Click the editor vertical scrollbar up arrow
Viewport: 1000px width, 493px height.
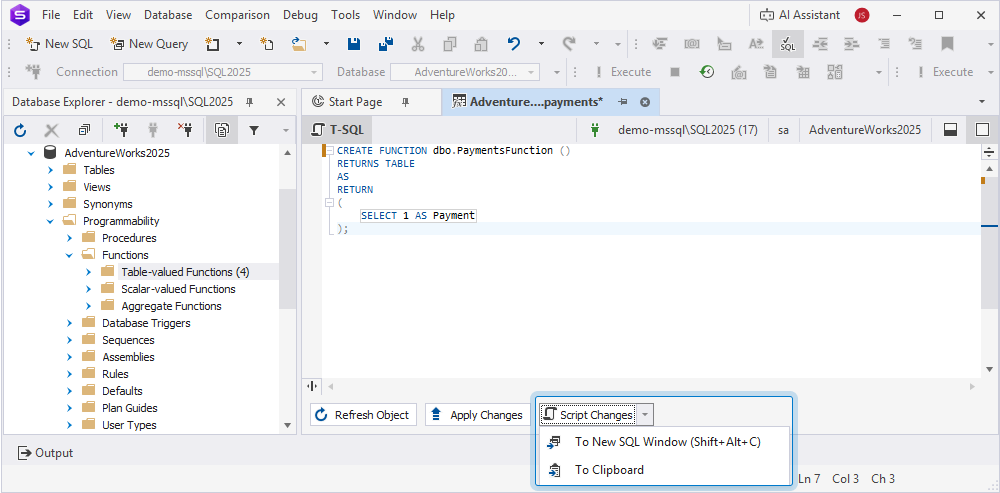point(990,168)
